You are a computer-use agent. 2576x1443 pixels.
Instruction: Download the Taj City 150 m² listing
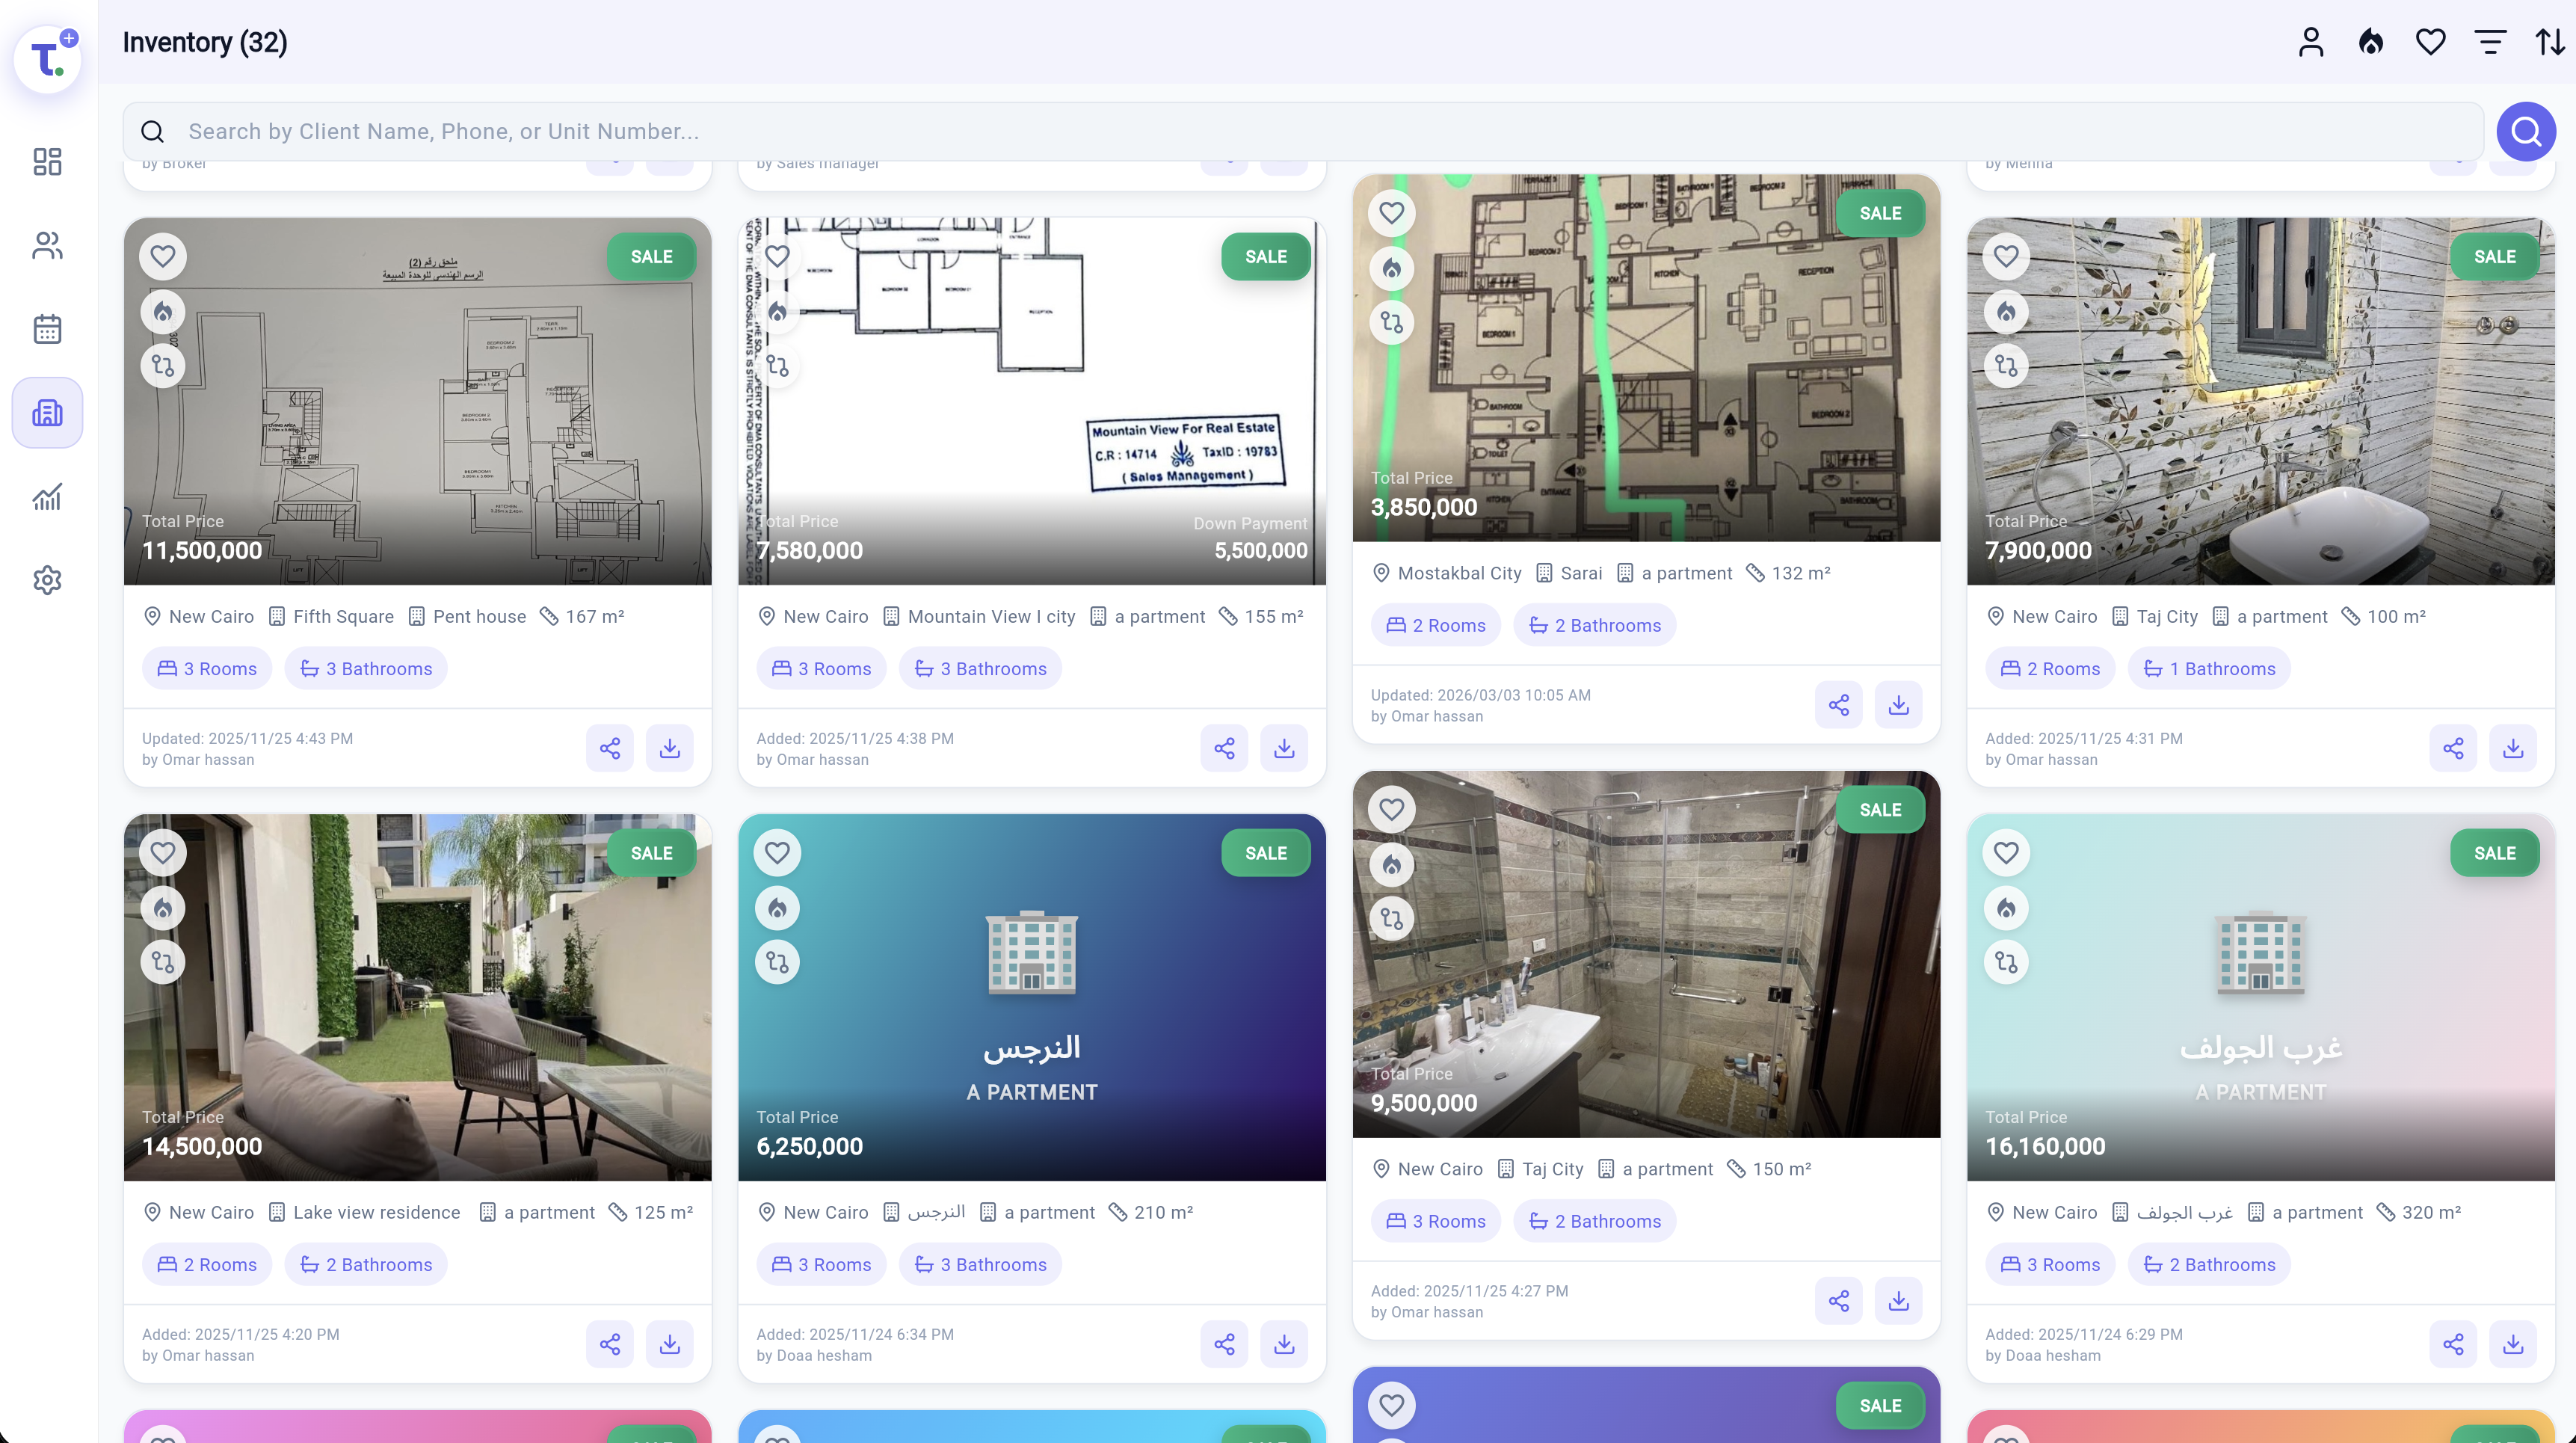tap(1899, 1301)
